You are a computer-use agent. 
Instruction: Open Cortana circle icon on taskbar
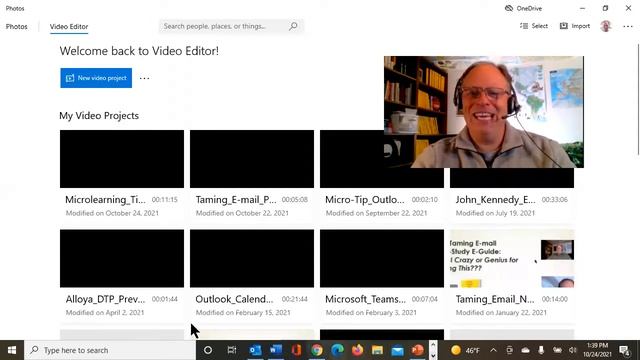208,350
